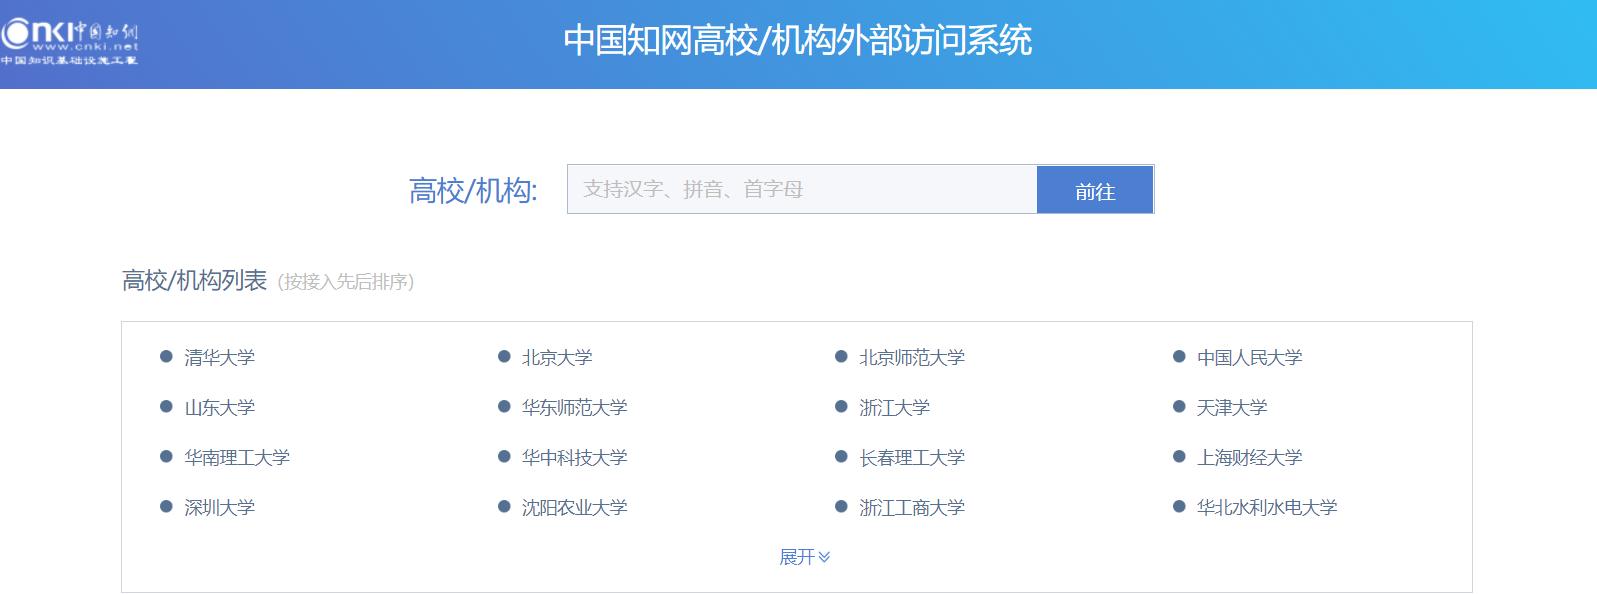Open 北京师范大学 link
The image size is (1597, 594).
point(912,357)
